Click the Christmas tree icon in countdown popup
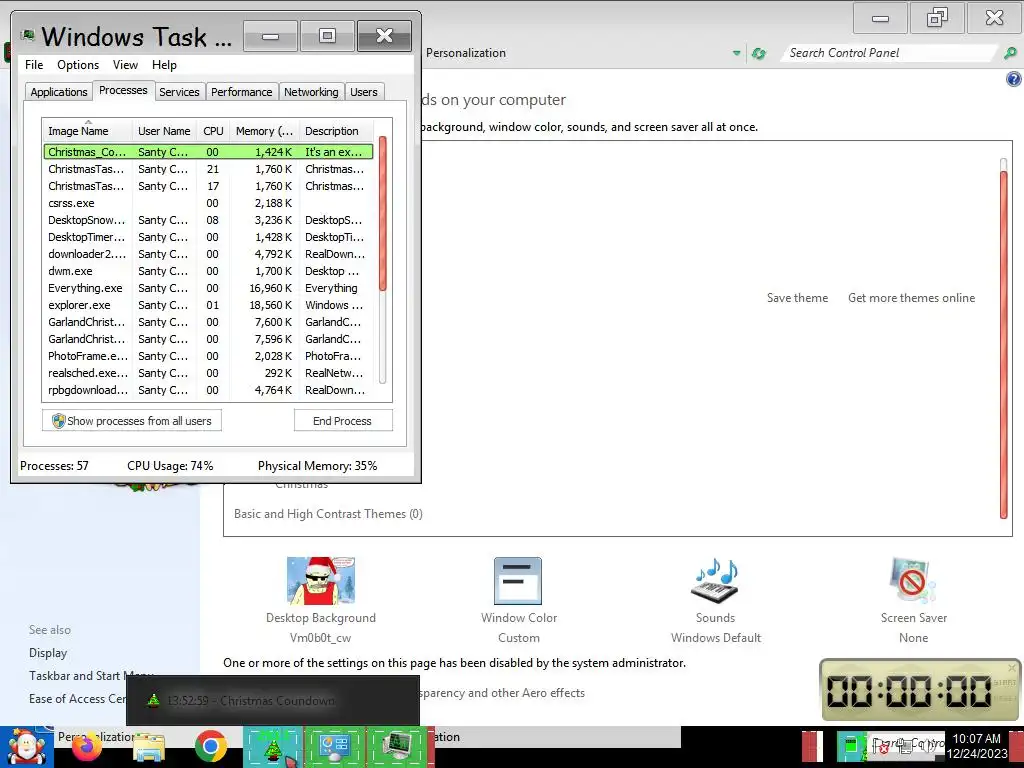Image resolution: width=1024 pixels, height=768 pixels. pyautogui.click(x=153, y=700)
